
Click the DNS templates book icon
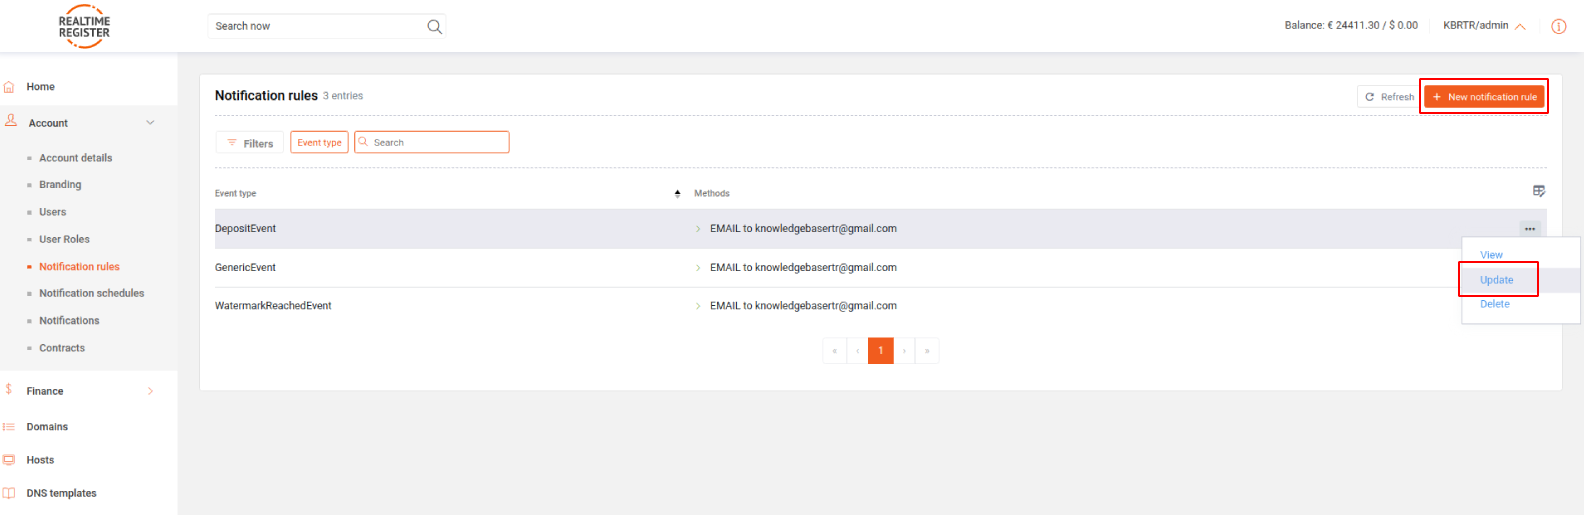click(x=9, y=493)
